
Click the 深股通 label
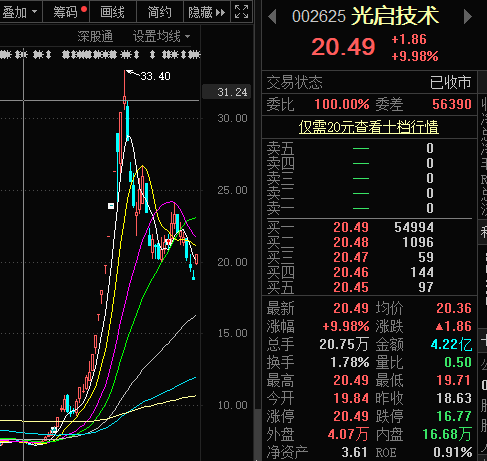(95, 36)
